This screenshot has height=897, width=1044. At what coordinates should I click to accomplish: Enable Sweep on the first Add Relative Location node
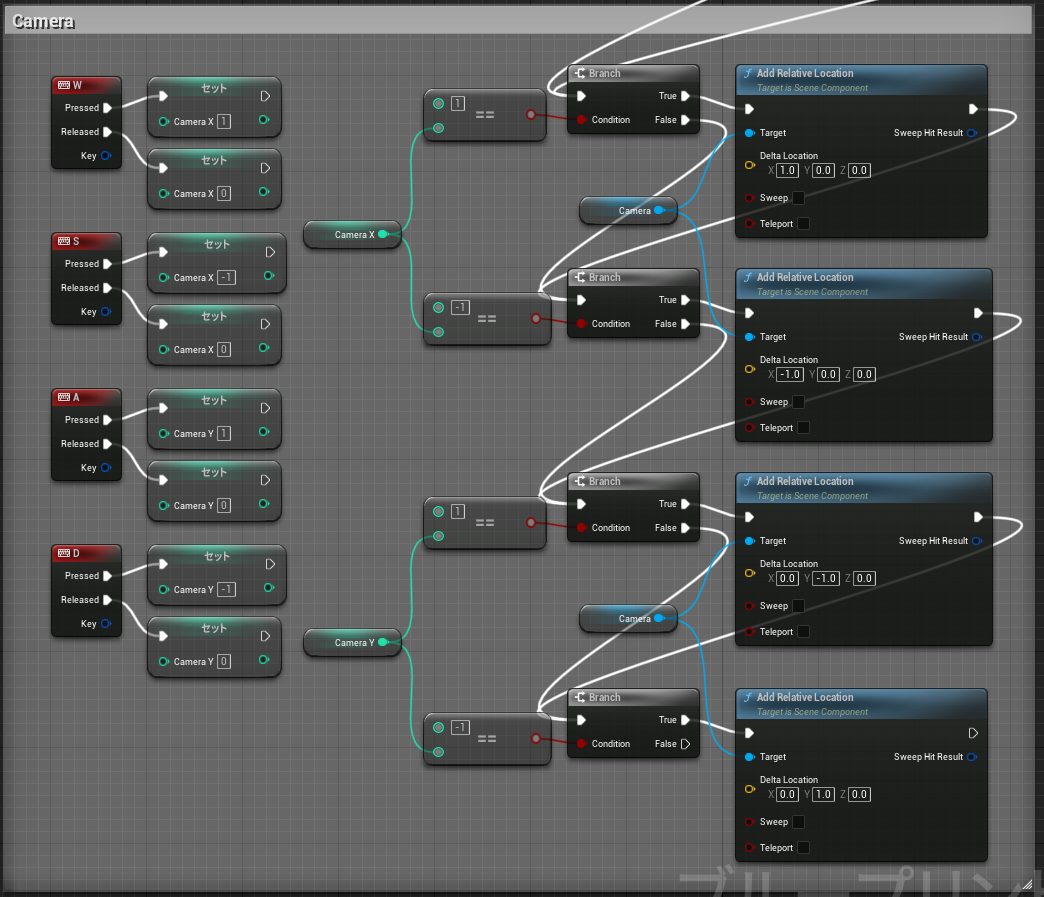click(x=797, y=198)
